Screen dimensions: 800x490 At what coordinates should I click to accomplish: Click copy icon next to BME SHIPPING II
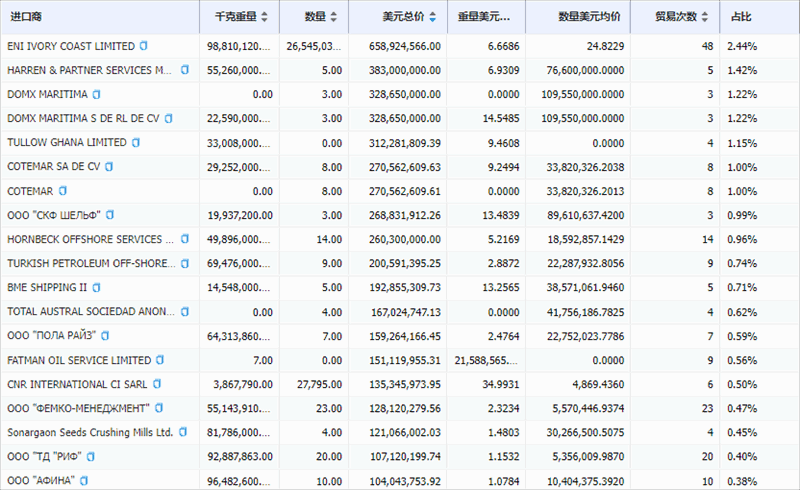(x=97, y=287)
